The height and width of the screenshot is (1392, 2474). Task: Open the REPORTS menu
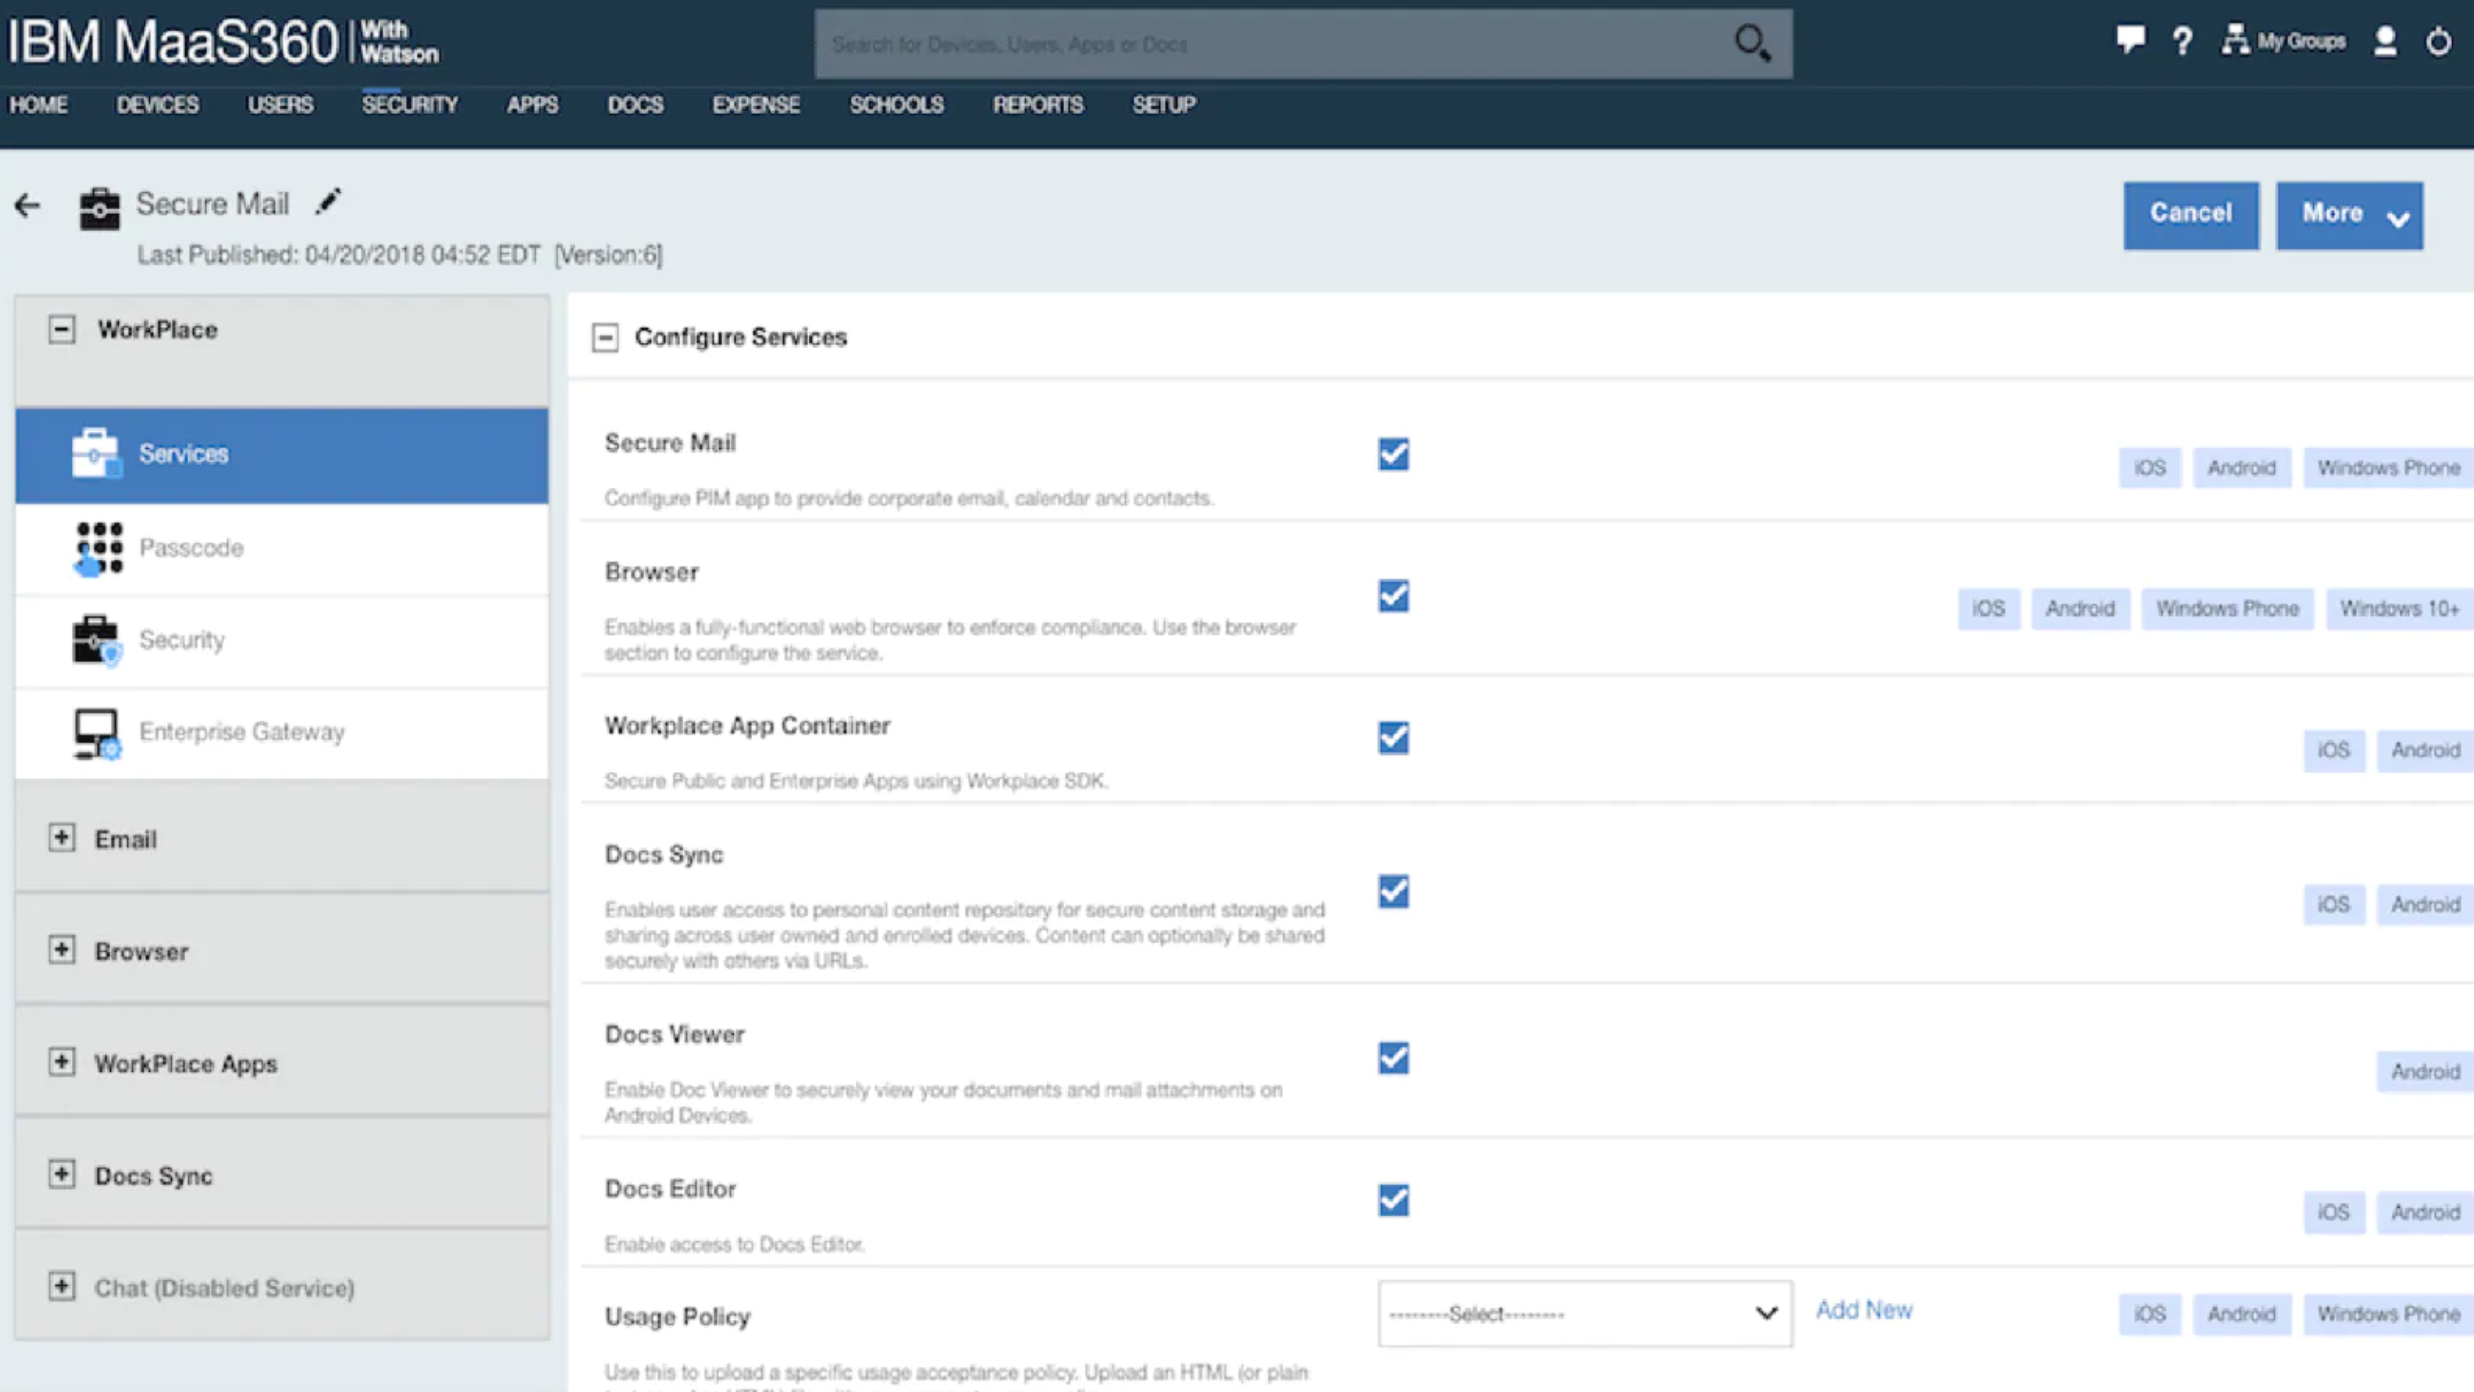point(1037,105)
